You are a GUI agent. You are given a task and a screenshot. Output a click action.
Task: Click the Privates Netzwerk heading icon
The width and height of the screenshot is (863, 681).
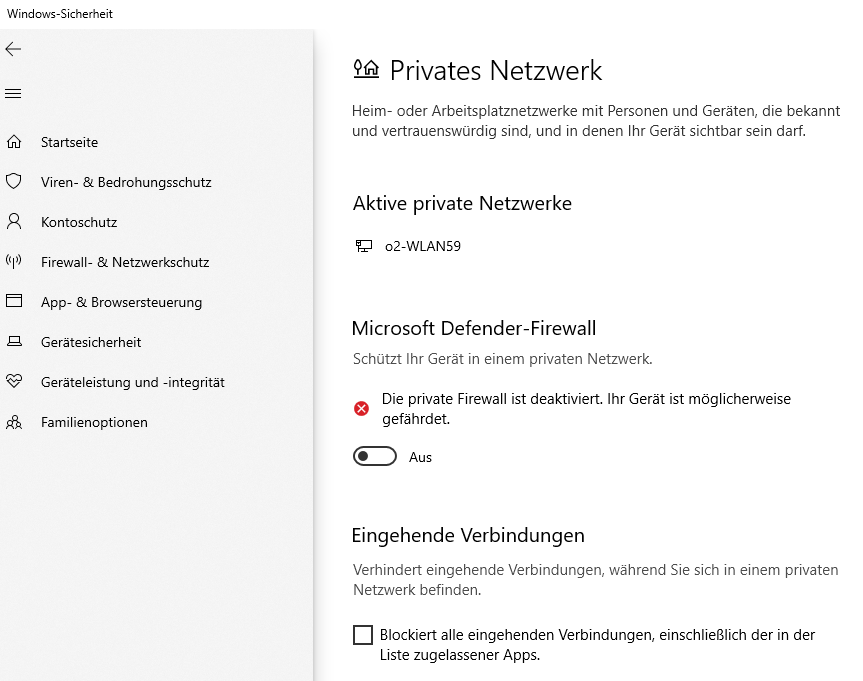coord(367,69)
